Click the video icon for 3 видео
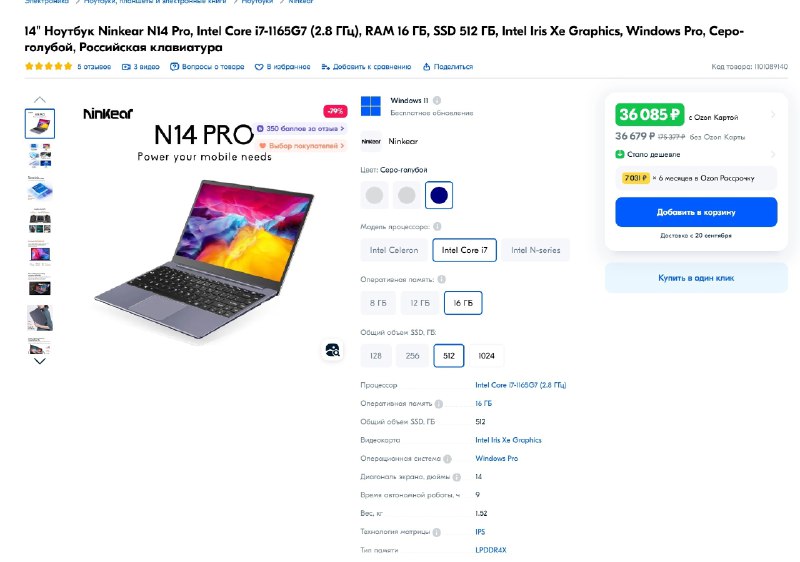 click(x=126, y=67)
